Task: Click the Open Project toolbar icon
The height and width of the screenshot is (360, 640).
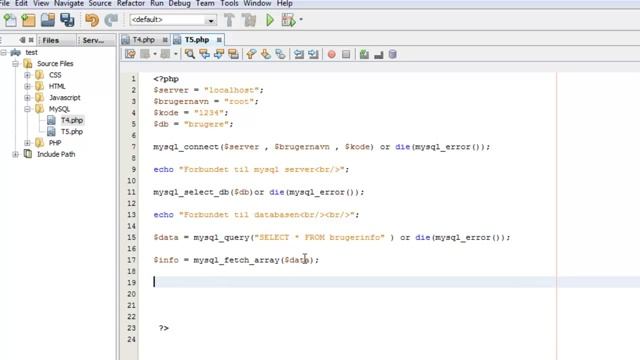Action: pyautogui.click(x=48, y=20)
